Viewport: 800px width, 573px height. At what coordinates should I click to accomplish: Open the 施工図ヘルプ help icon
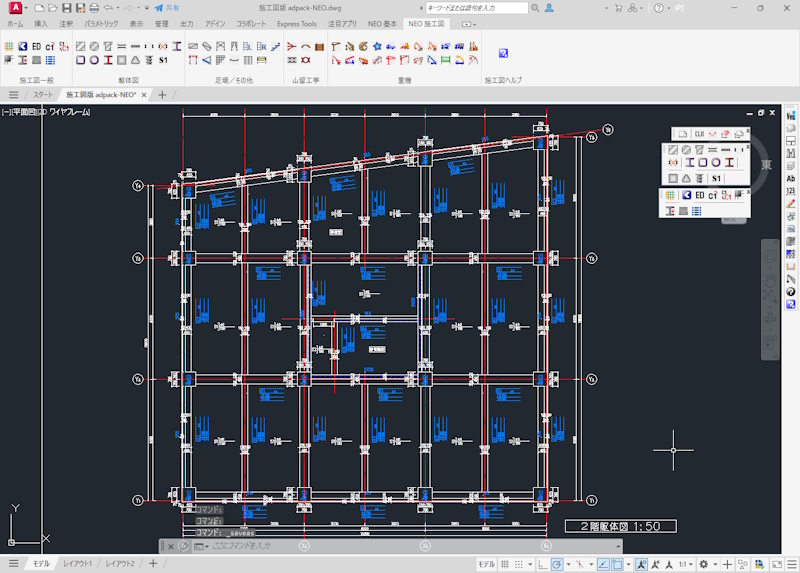coord(503,53)
